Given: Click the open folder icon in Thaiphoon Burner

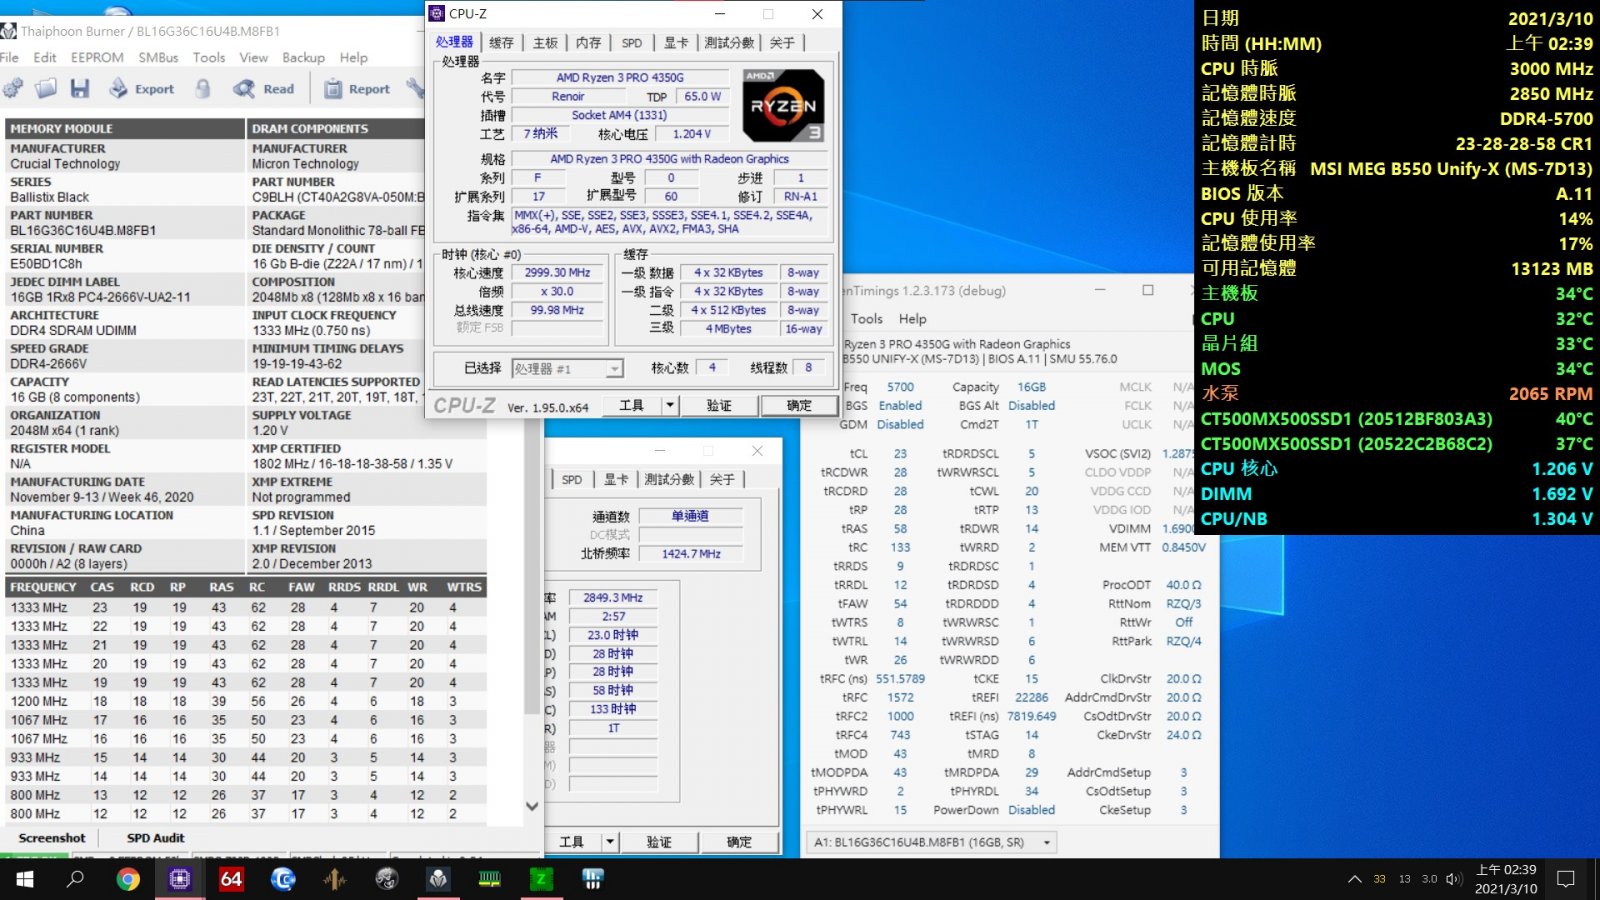Looking at the screenshot, I should (x=46, y=89).
